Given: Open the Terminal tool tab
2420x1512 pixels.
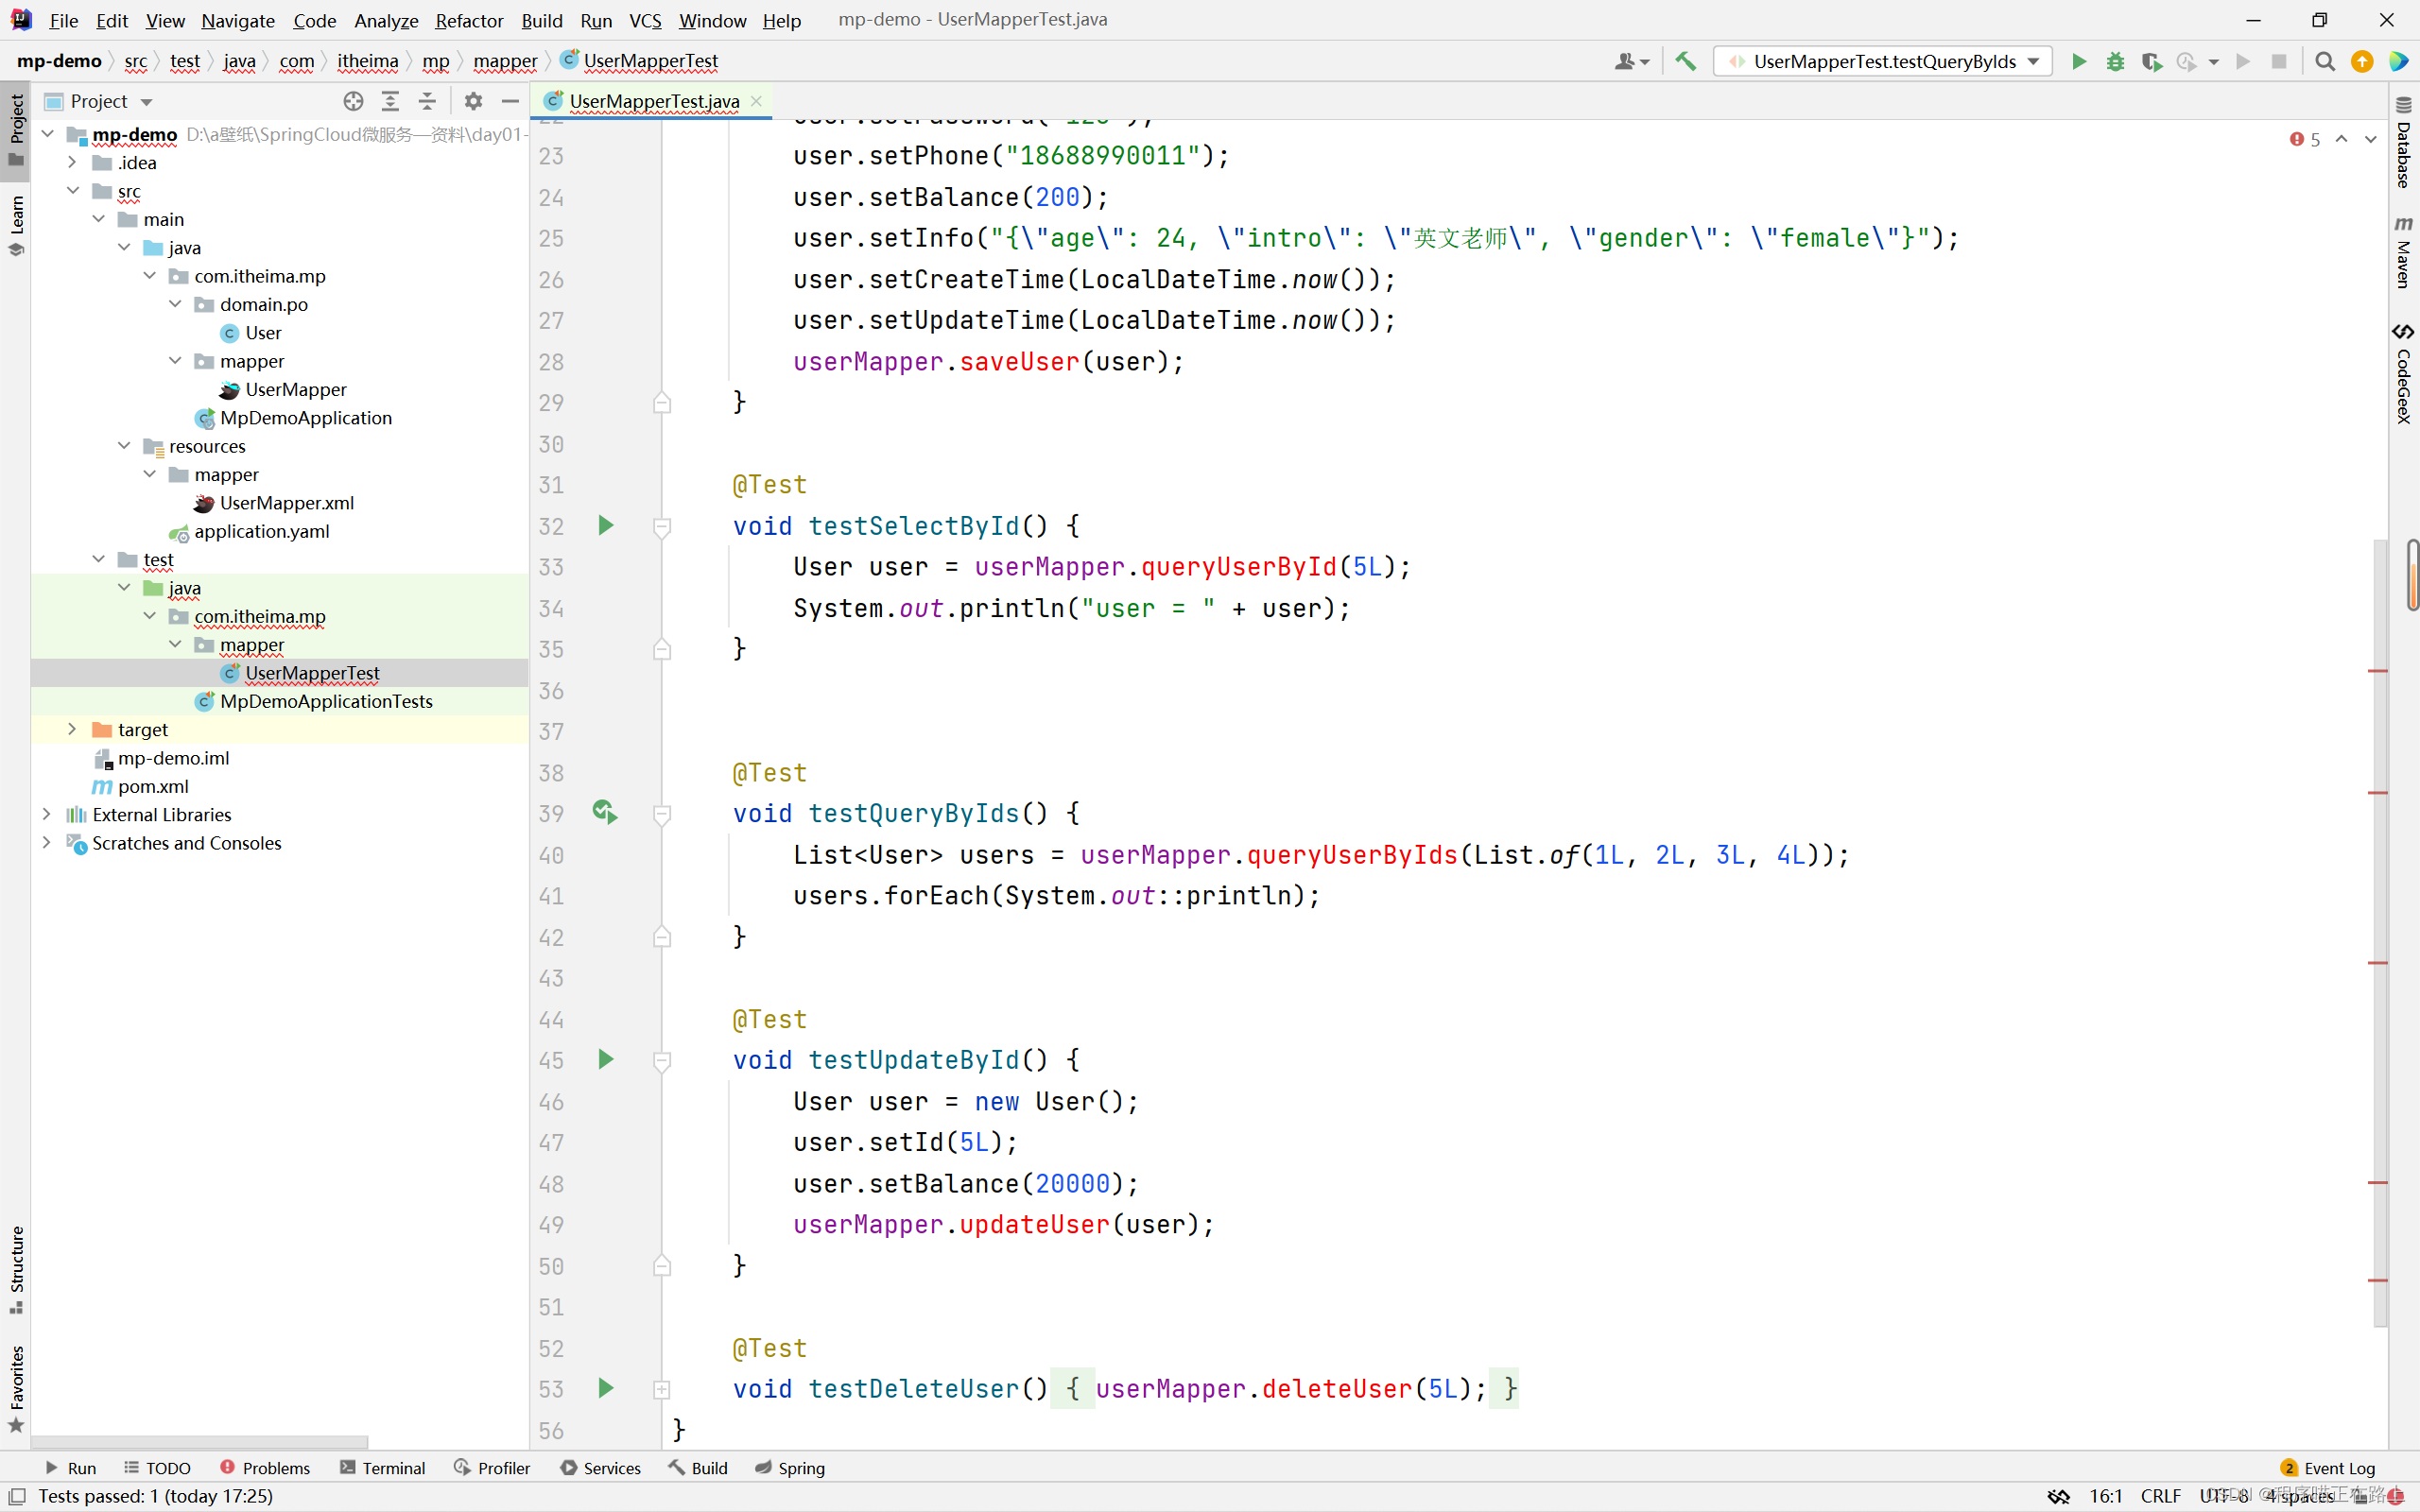Looking at the screenshot, I should [382, 1468].
